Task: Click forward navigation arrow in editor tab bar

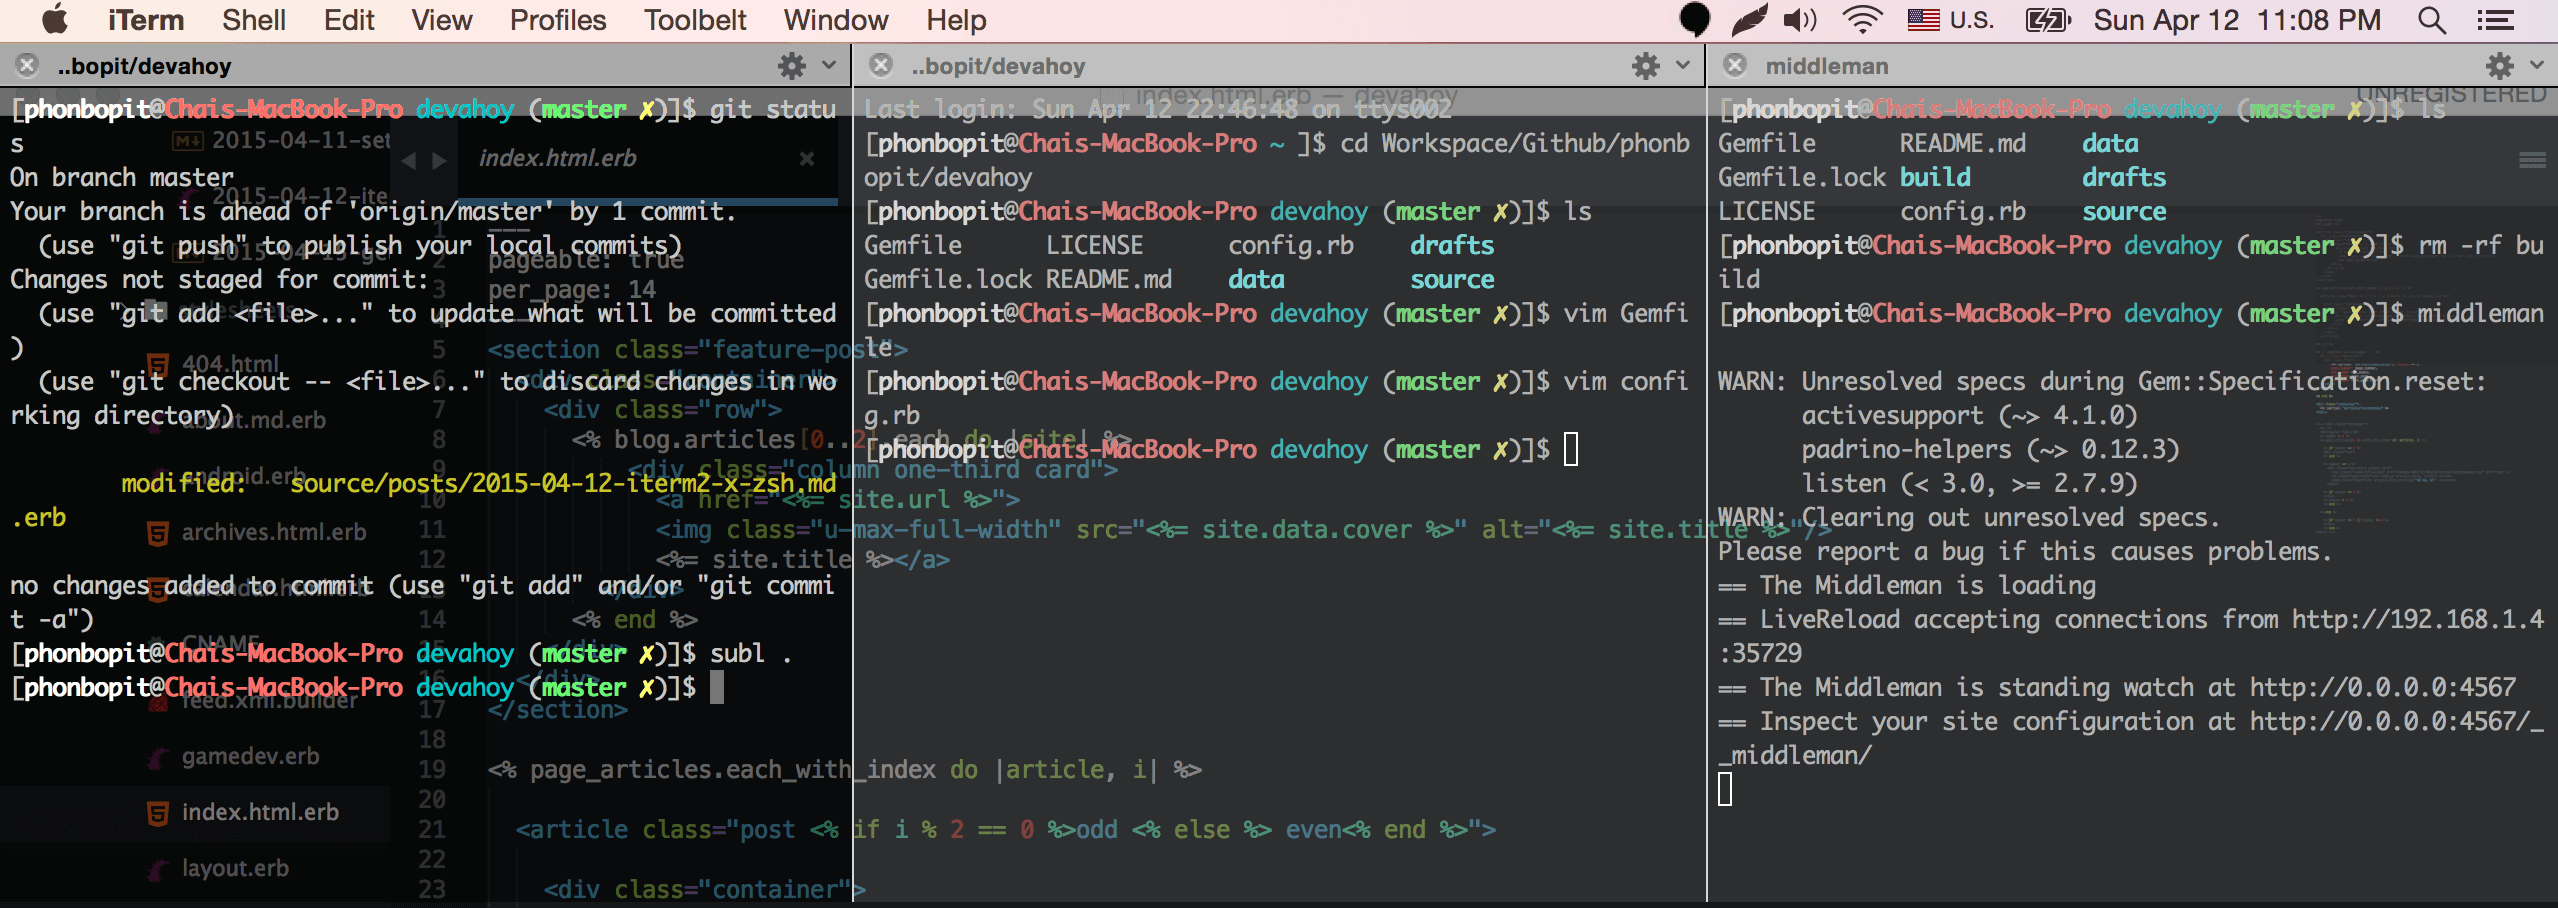Action: pyautogui.click(x=439, y=158)
